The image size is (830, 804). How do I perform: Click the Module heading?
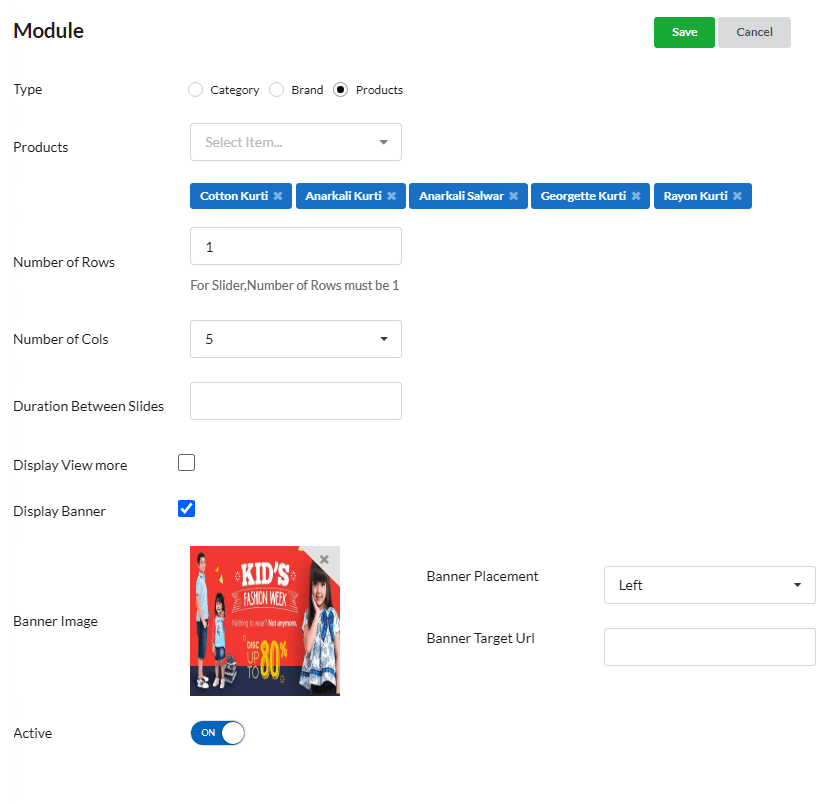coord(49,31)
